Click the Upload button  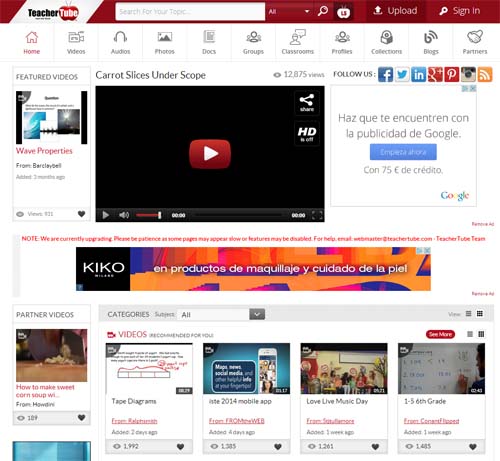(x=395, y=11)
